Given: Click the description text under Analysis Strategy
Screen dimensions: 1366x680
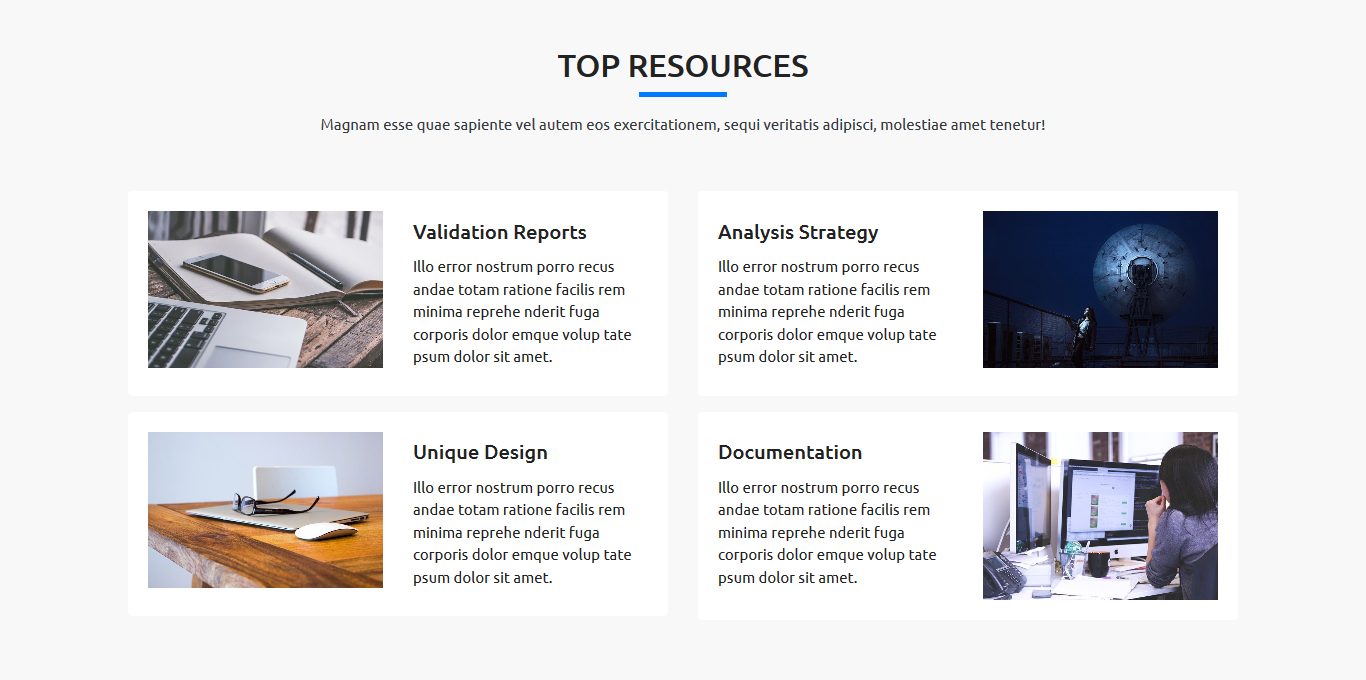Looking at the screenshot, I should coord(827,312).
